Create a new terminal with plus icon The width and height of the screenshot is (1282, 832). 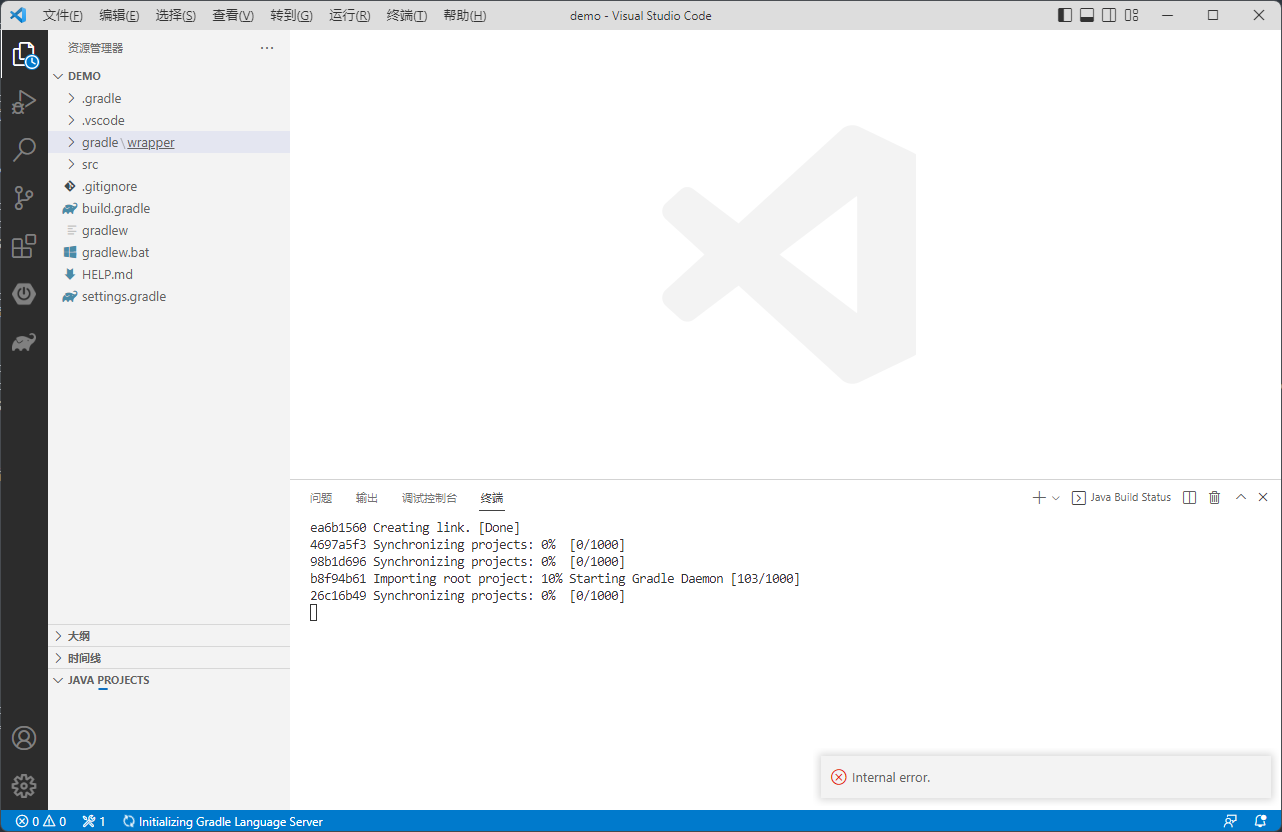[x=1039, y=497]
